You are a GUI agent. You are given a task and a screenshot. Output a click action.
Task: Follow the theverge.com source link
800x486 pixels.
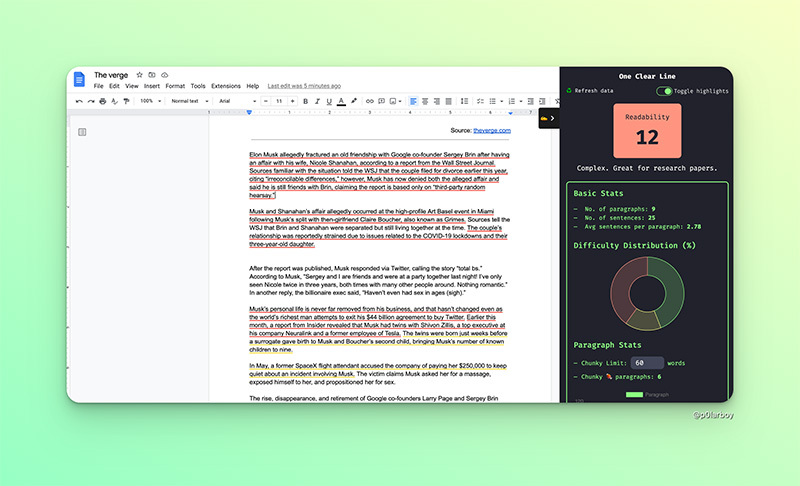tap(492, 131)
